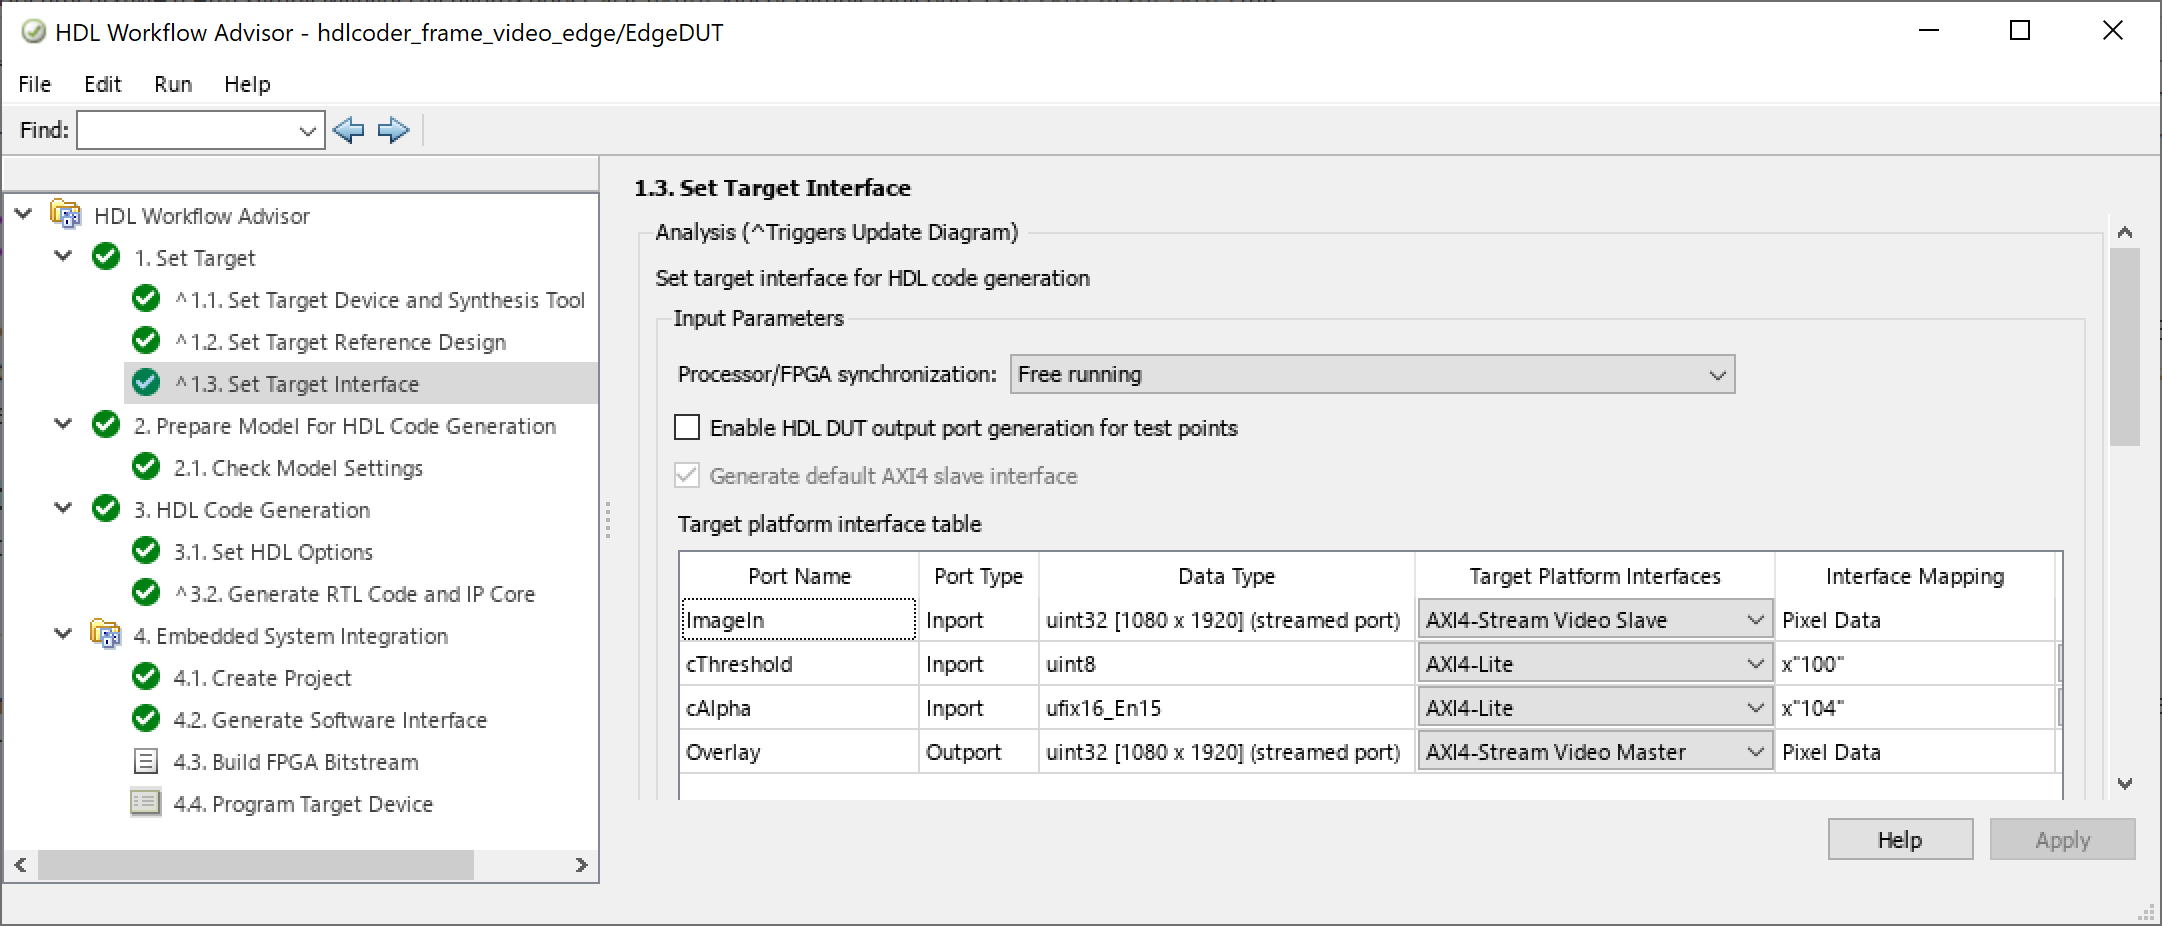Screen dimensions: 2162x926
Task: Select the 2.1. Check Model Settings task
Action: 298,468
